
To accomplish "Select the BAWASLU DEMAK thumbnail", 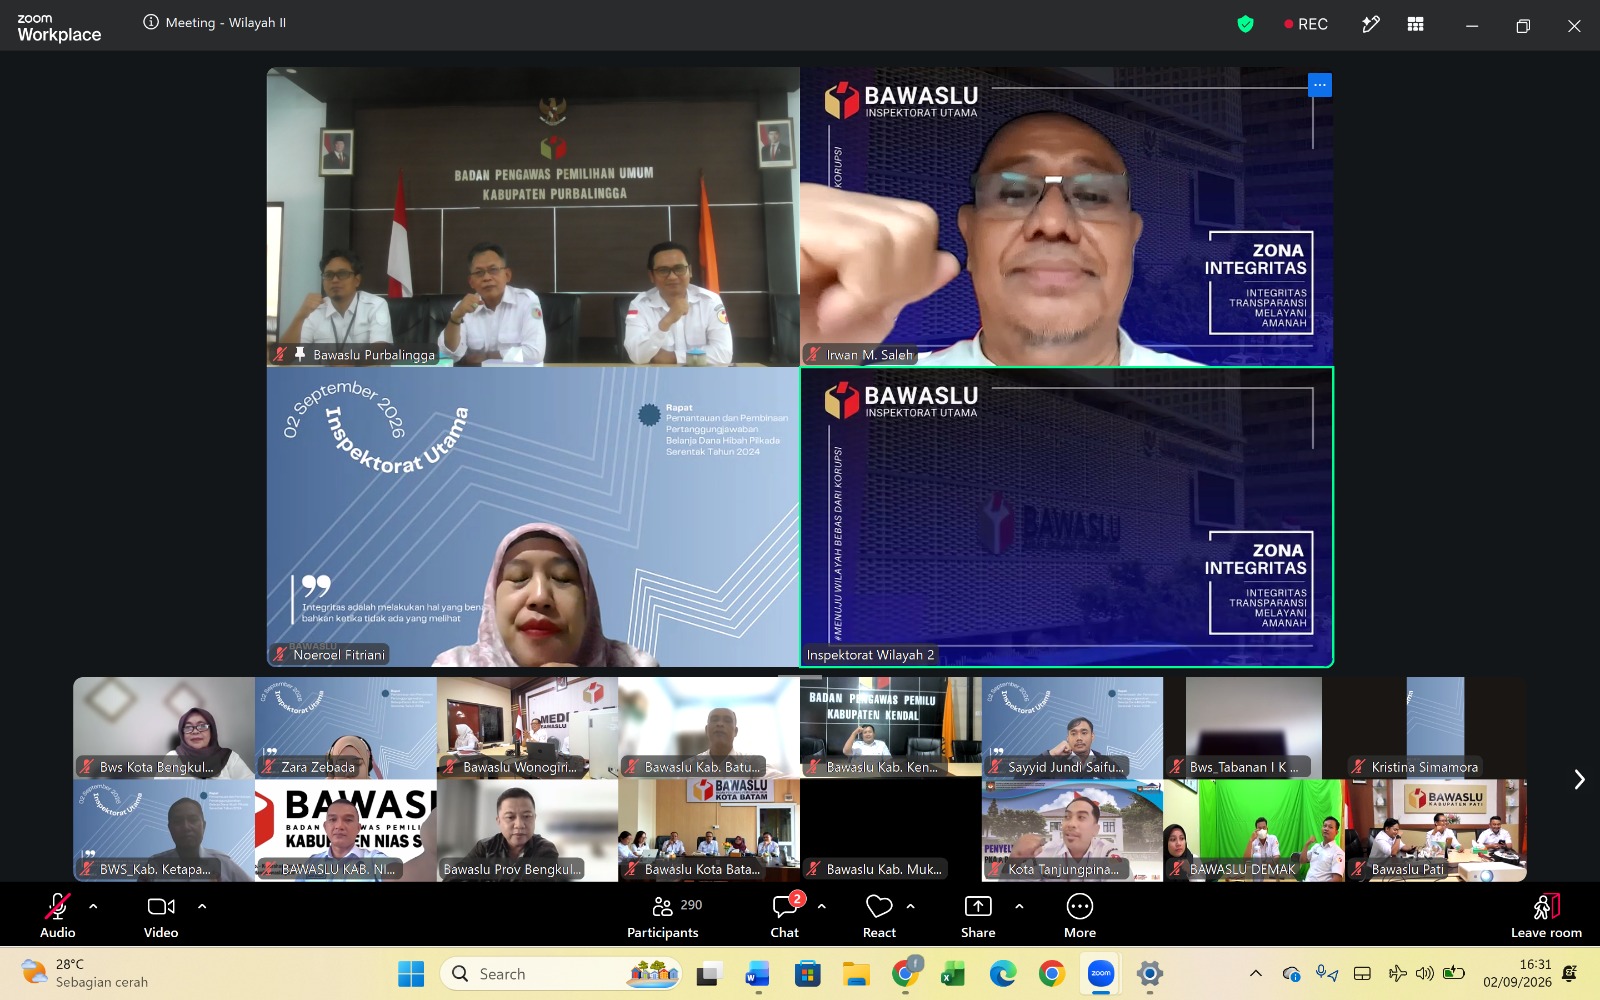I will click(1254, 830).
